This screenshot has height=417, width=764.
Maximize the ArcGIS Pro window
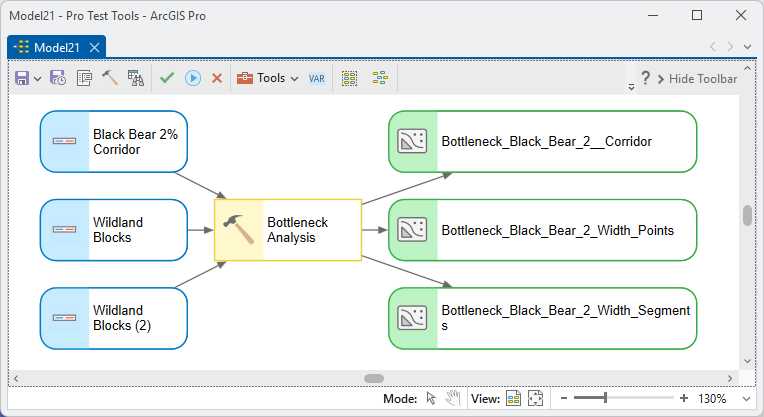[x=697, y=15]
